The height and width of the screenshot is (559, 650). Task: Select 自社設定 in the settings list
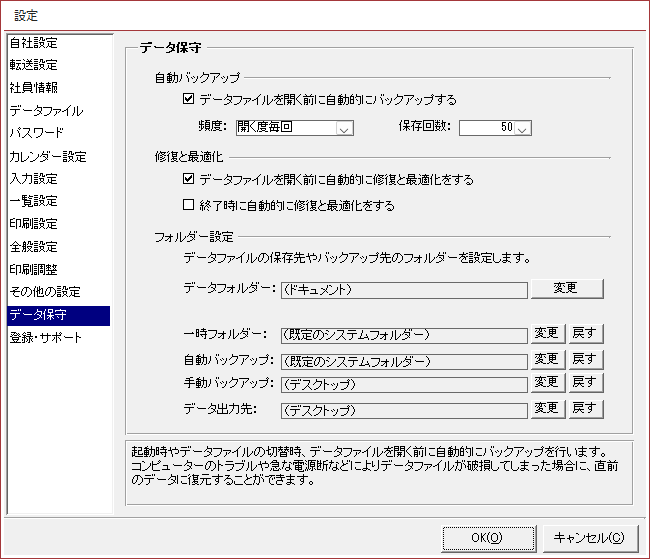click(34, 43)
